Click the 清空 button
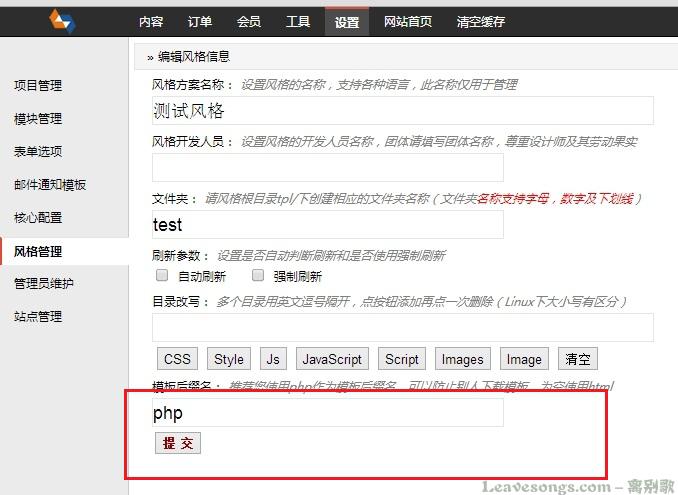The width and height of the screenshot is (678, 495). (x=578, y=359)
